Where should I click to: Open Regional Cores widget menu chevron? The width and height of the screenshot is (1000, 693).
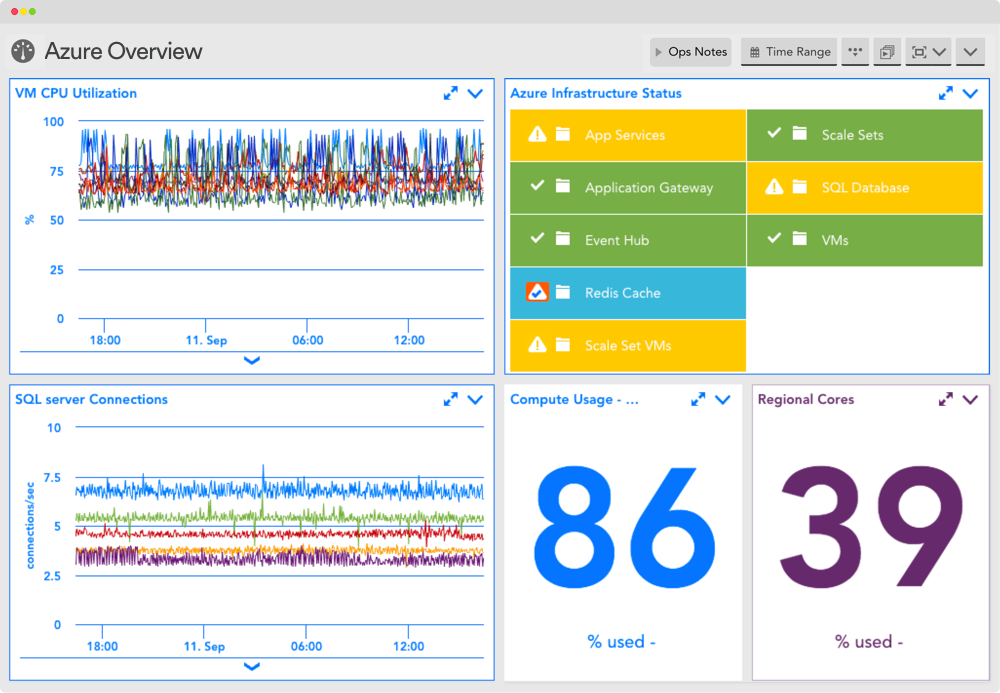(970, 400)
